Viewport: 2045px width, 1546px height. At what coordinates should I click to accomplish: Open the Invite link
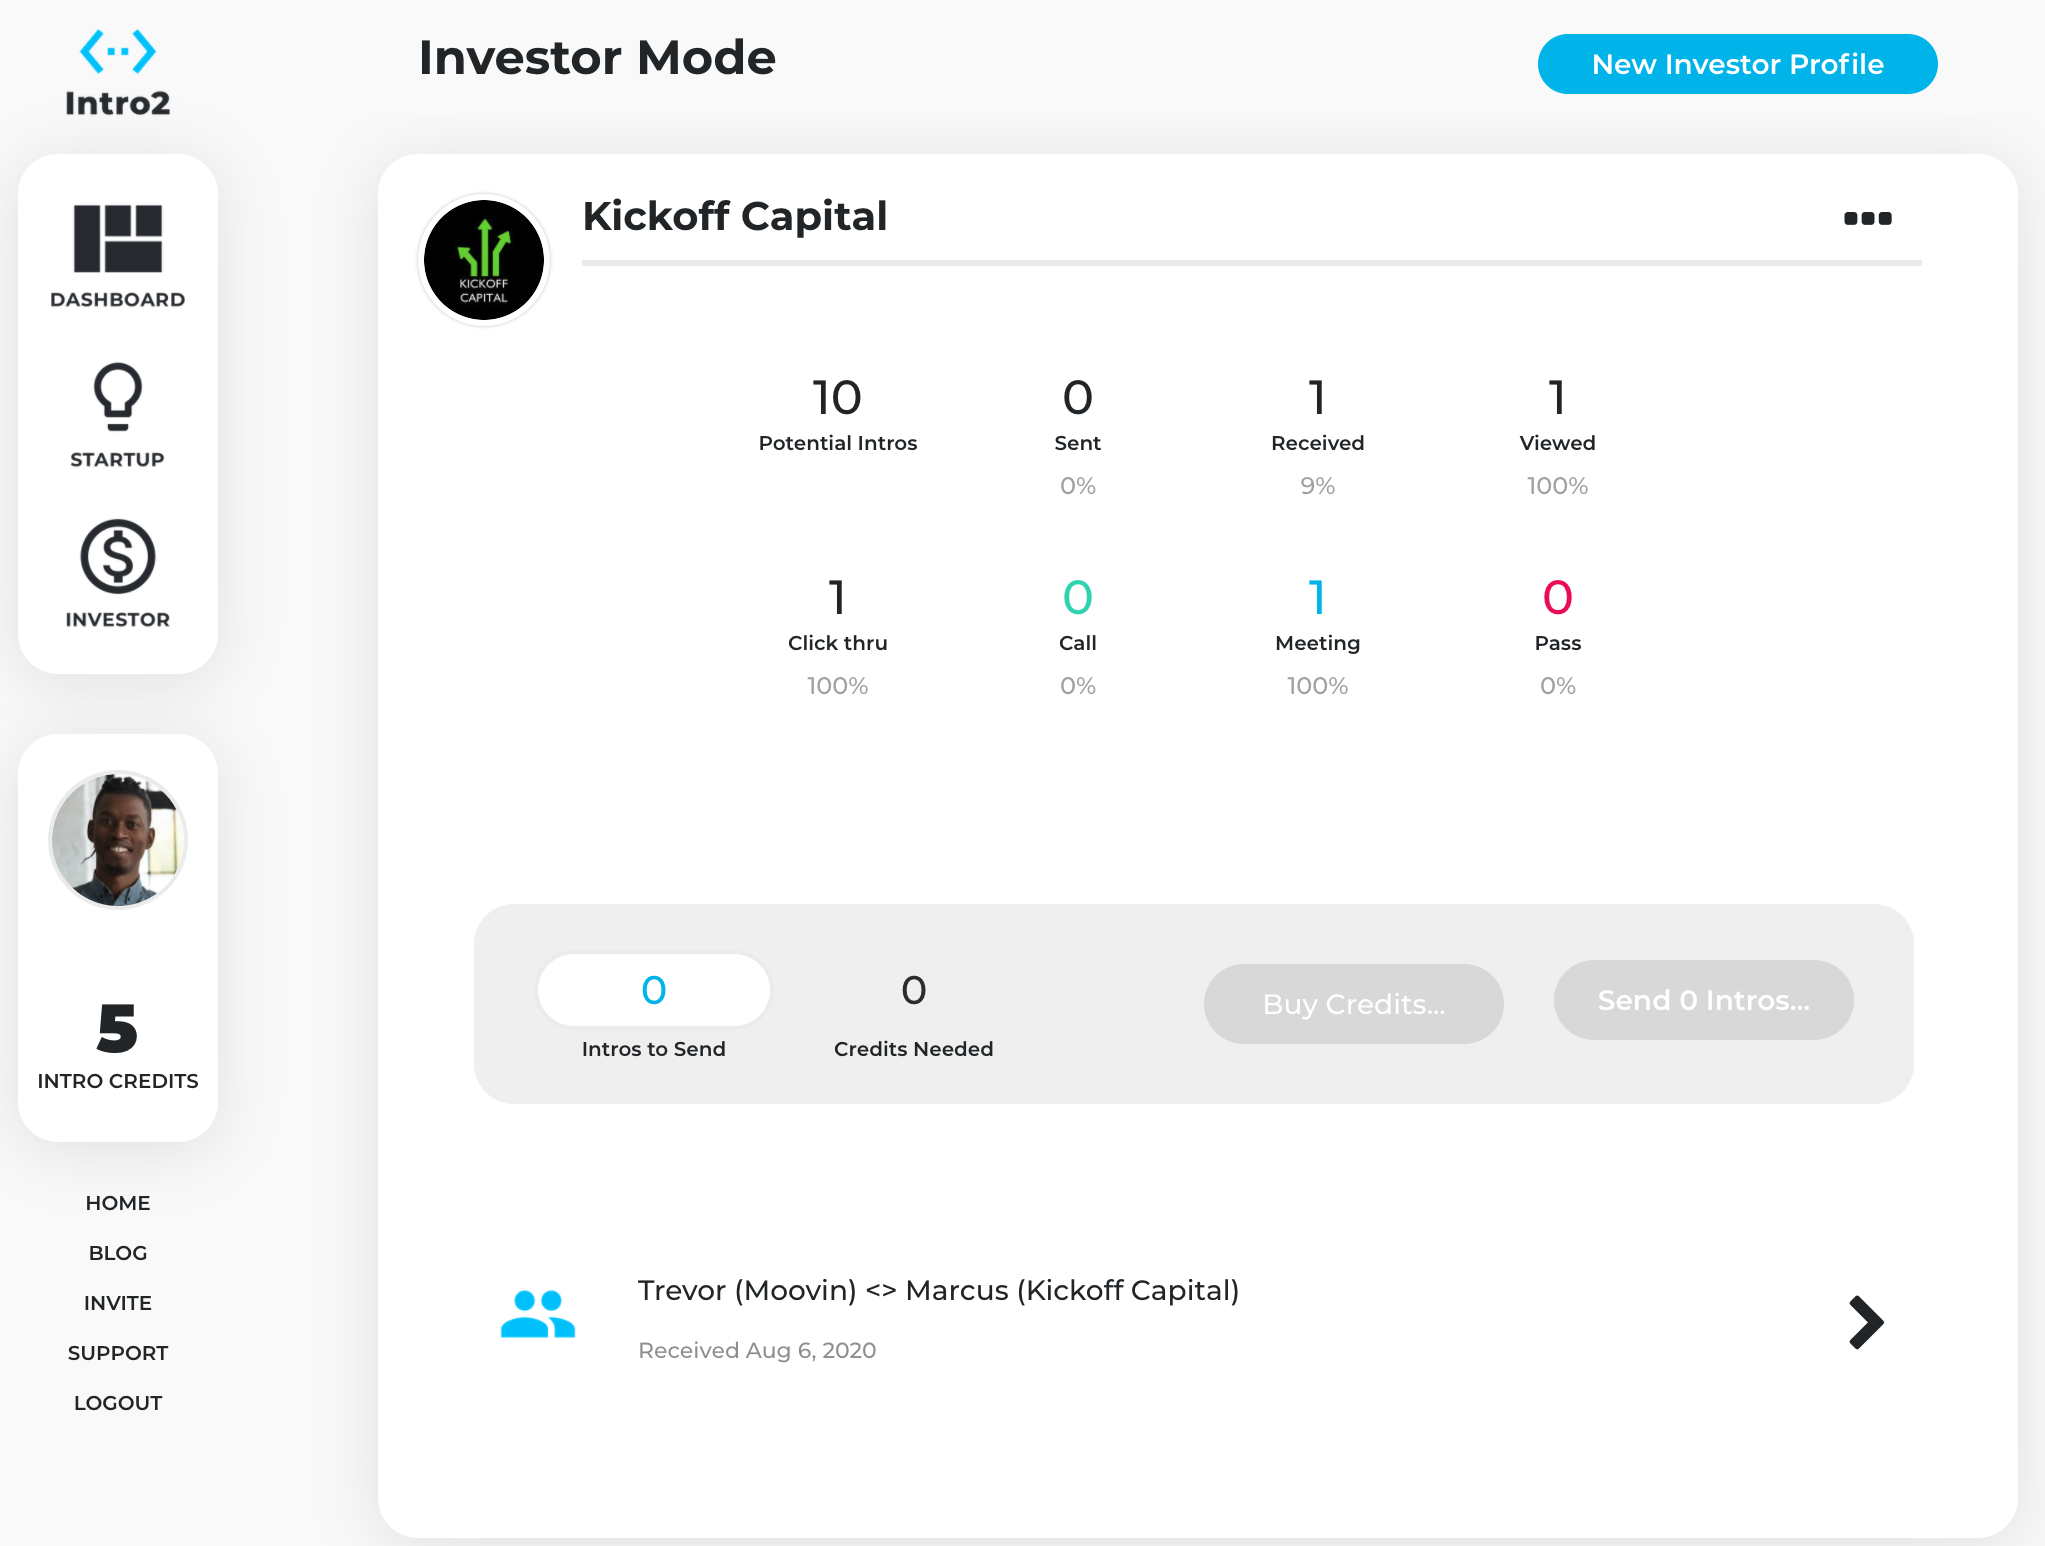coord(118,1303)
